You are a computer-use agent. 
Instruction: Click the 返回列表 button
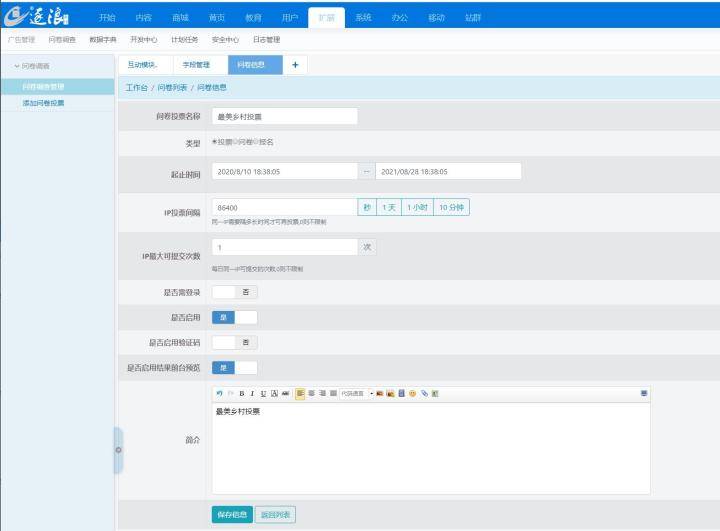click(275, 514)
